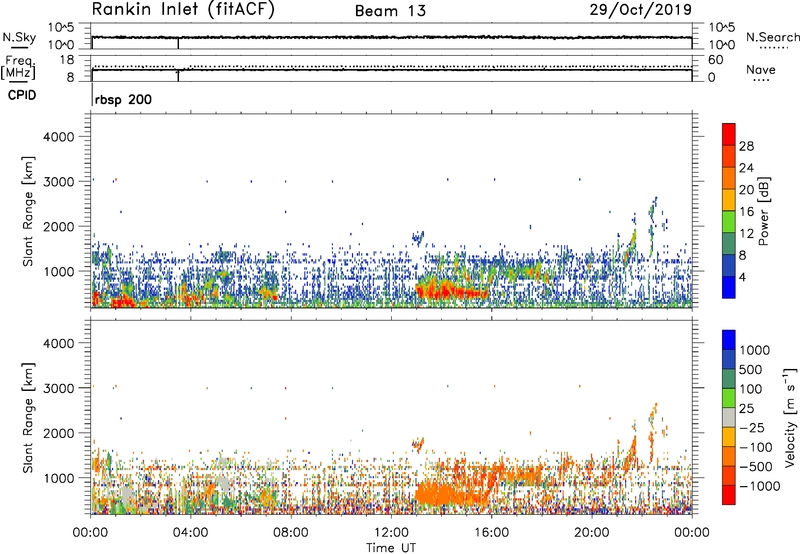Click "Slant Range [km]" label of velocity panel

[x=28, y=418]
